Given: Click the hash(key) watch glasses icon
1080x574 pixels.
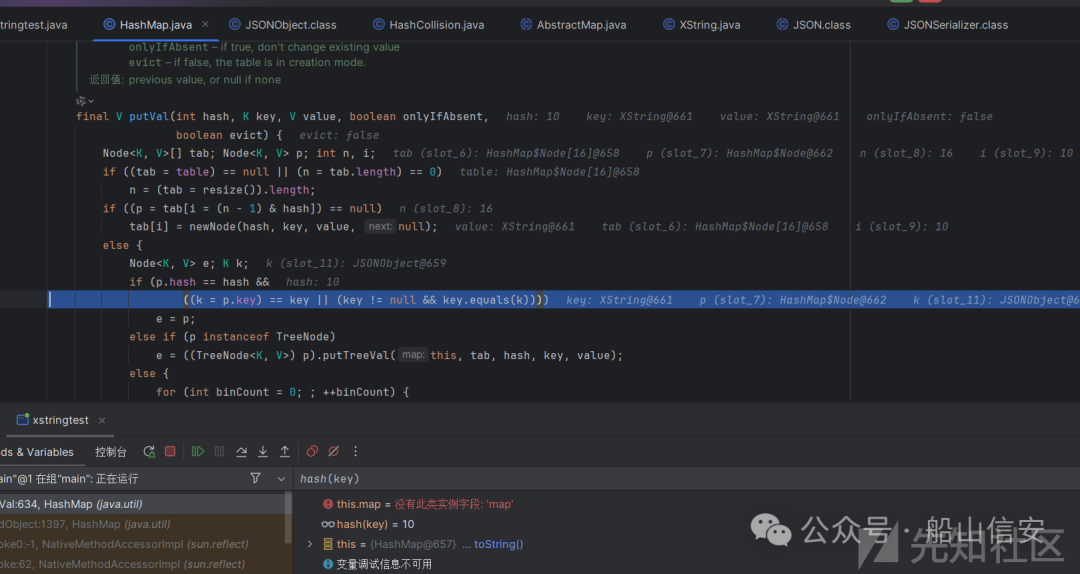Looking at the screenshot, I should [328, 524].
